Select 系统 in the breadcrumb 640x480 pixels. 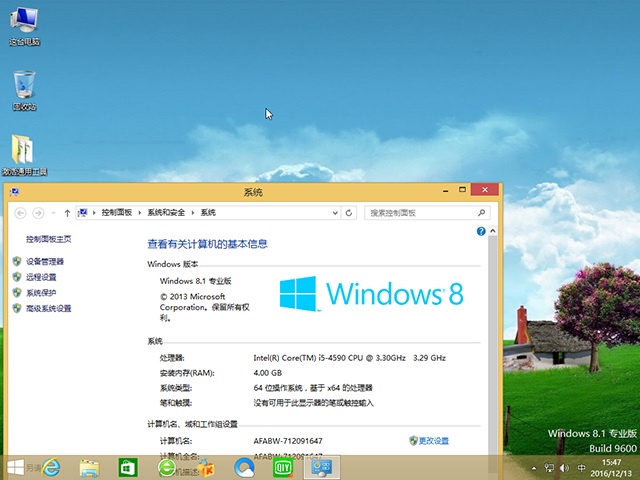click(x=208, y=213)
